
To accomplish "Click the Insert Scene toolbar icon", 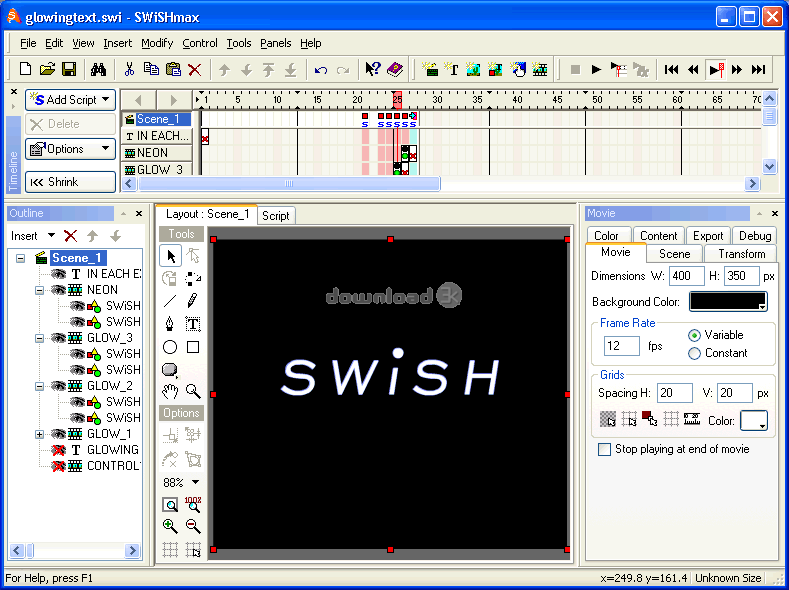I will (430, 69).
